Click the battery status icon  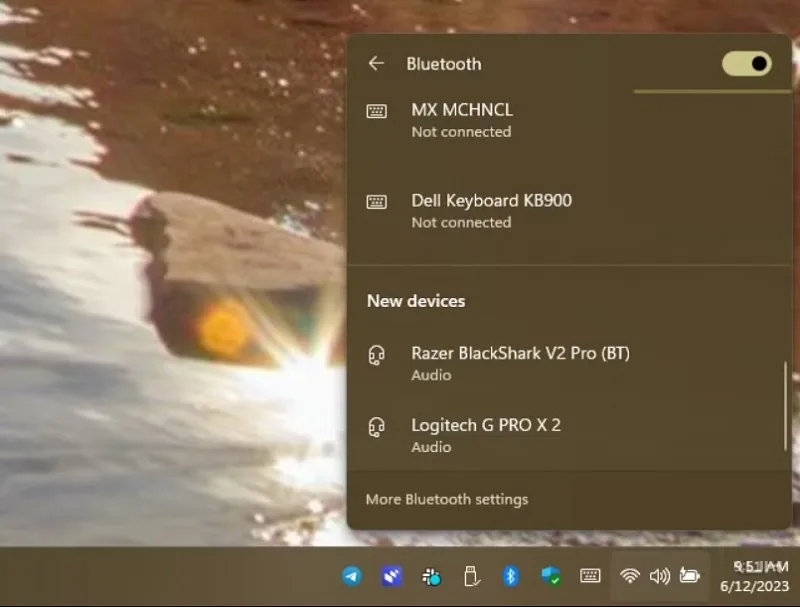689,576
